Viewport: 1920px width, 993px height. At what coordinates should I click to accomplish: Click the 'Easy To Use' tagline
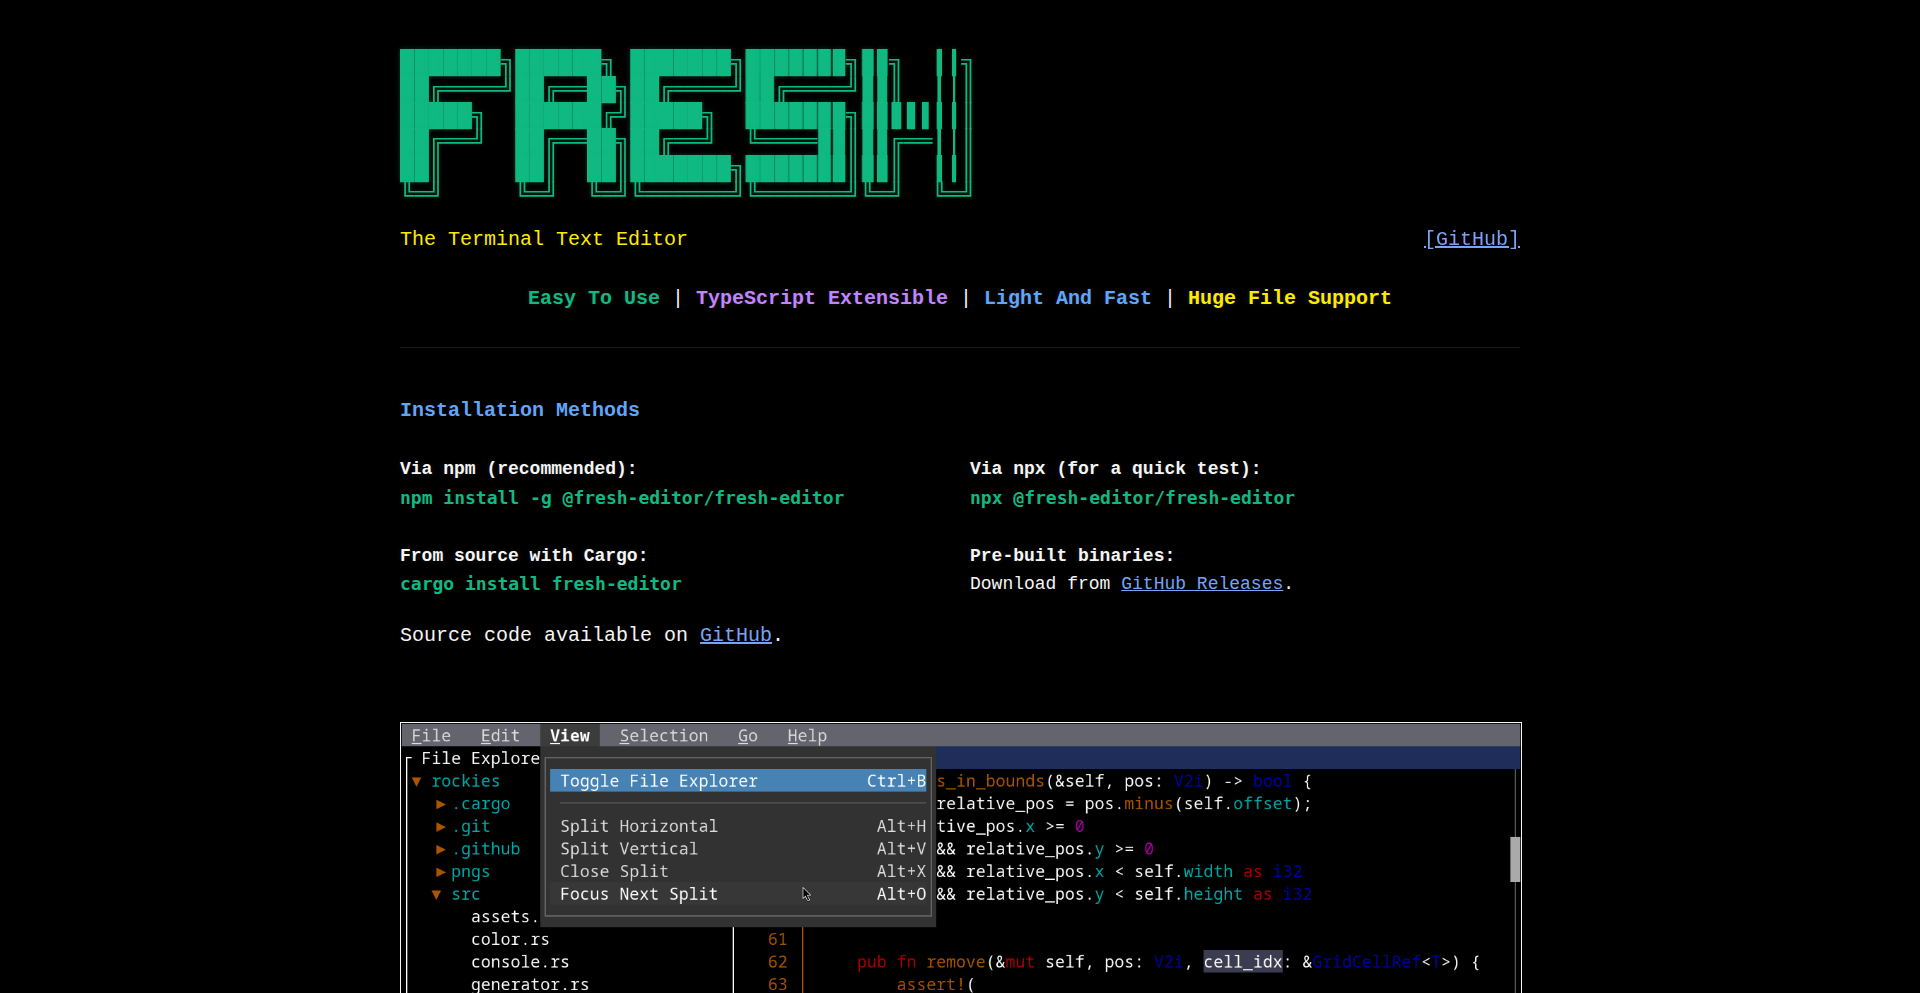tap(594, 298)
